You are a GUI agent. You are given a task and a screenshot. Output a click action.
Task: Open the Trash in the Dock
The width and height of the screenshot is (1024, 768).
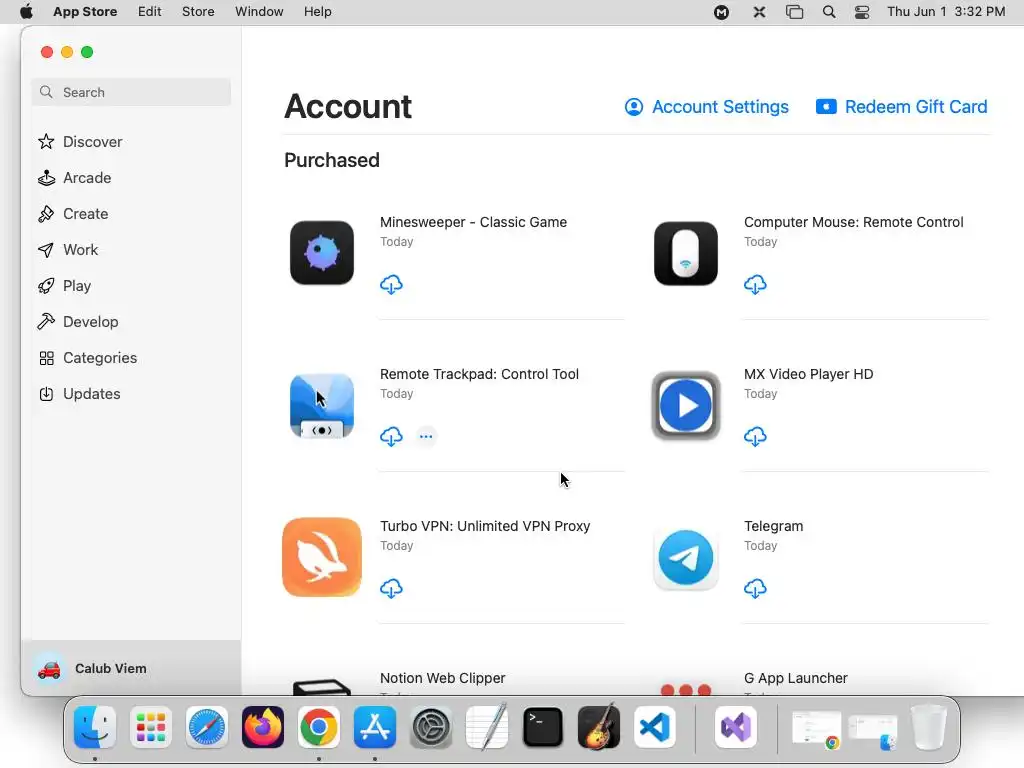tap(929, 727)
